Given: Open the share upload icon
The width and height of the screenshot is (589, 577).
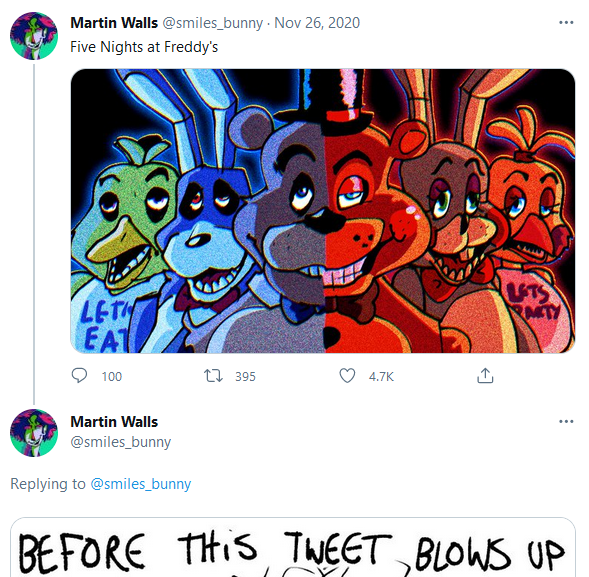Looking at the screenshot, I should click(x=485, y=375).
